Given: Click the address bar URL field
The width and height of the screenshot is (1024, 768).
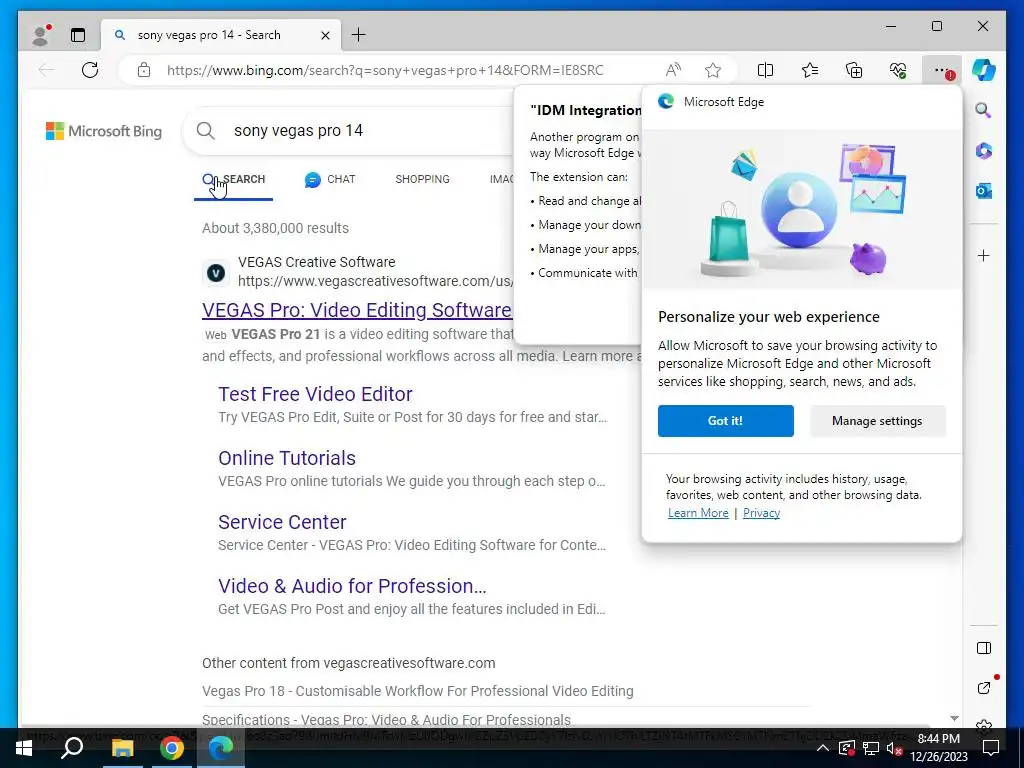Looking at the screenshot, I should click(x=385, y=70).
